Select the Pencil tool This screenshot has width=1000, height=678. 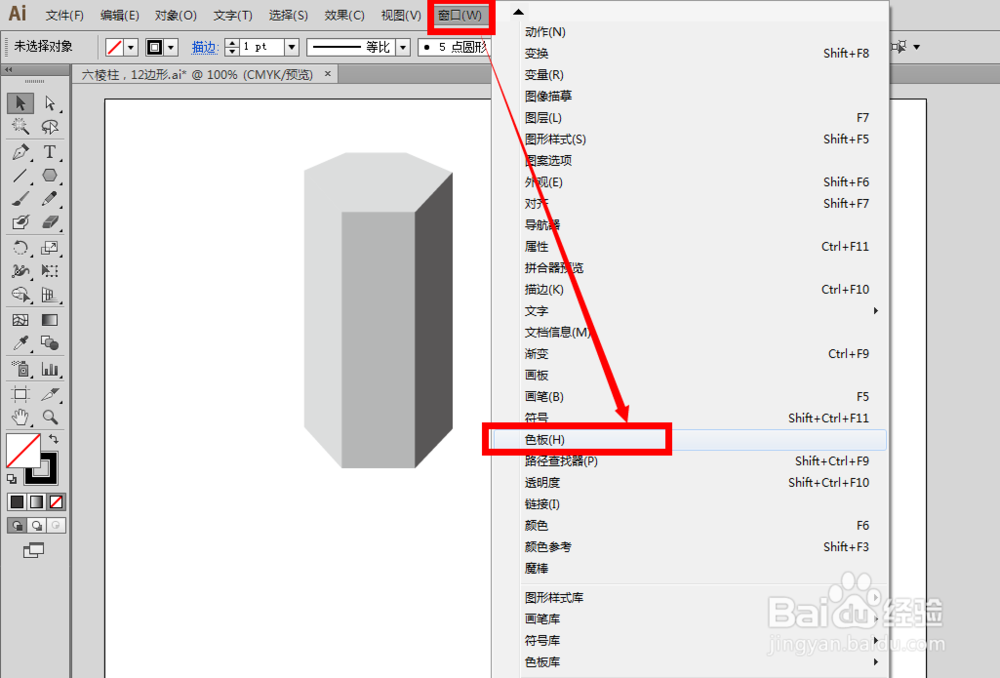point(50,199)
